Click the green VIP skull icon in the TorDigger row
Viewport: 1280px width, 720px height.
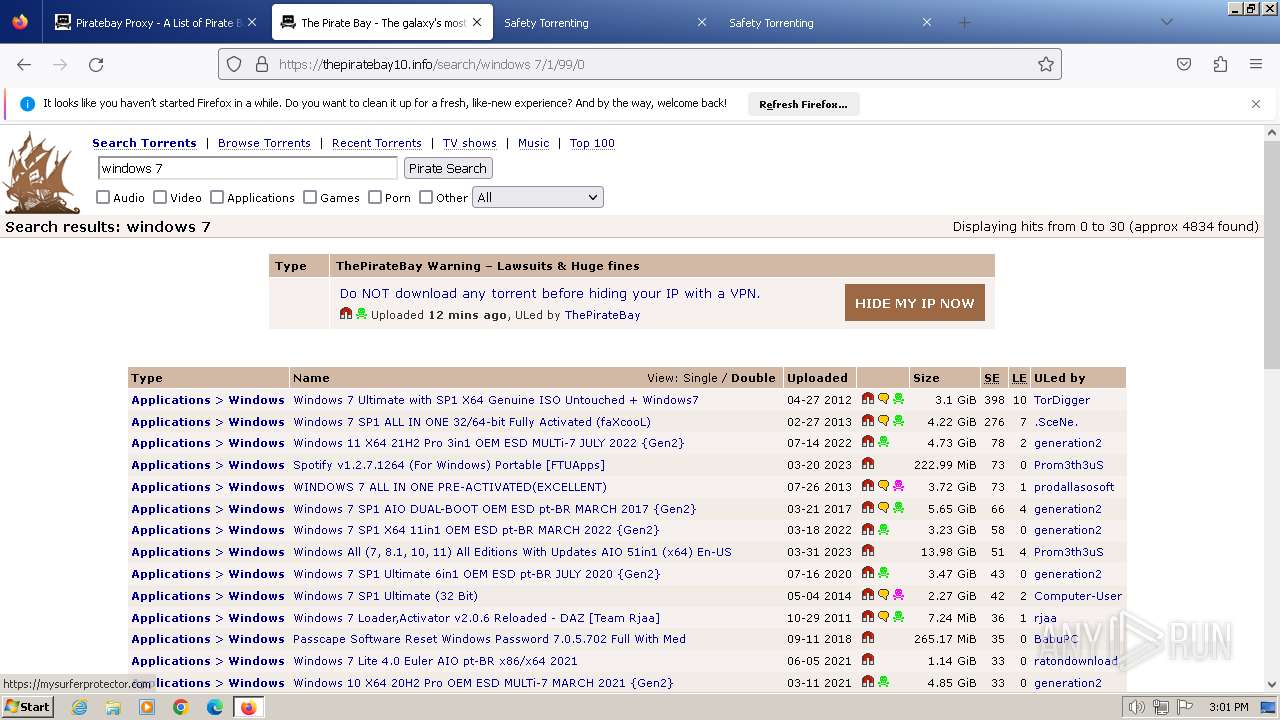tap(898, 399)
